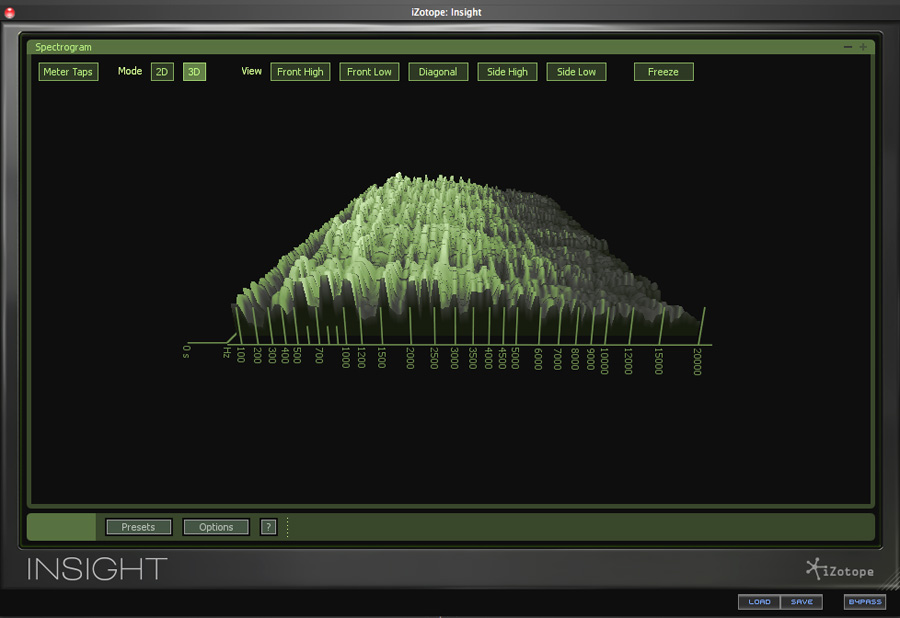Click the dotted divider handle beside help
The width and height of the screenshot is (900, 618).
click(x=288, y=527)
